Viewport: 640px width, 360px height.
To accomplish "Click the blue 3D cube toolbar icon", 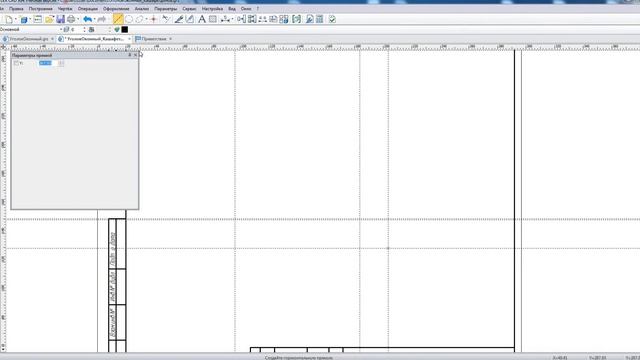I will 24,19.
